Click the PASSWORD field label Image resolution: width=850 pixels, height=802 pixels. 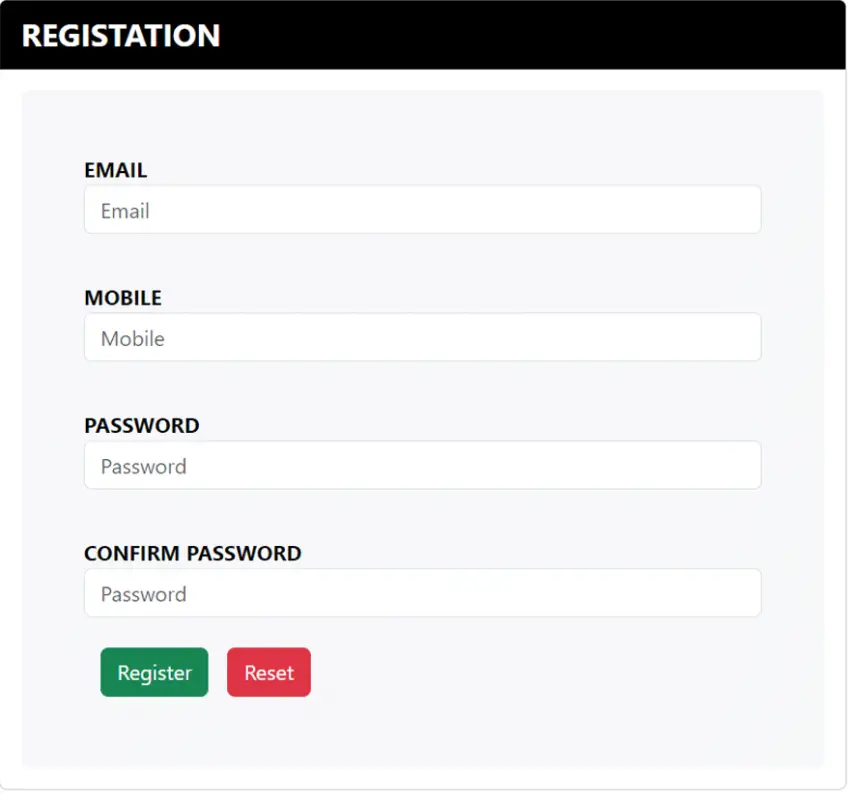[142, 426]
